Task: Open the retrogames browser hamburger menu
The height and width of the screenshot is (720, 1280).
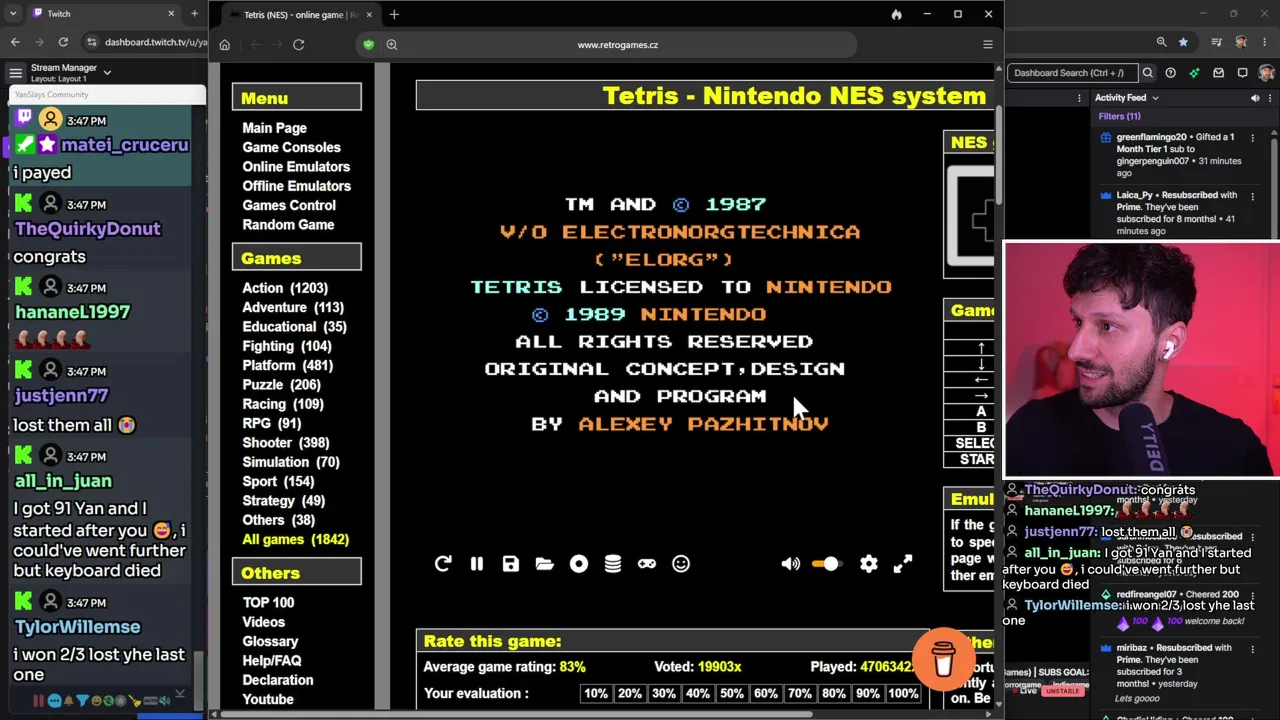Action: pos(988,45)
